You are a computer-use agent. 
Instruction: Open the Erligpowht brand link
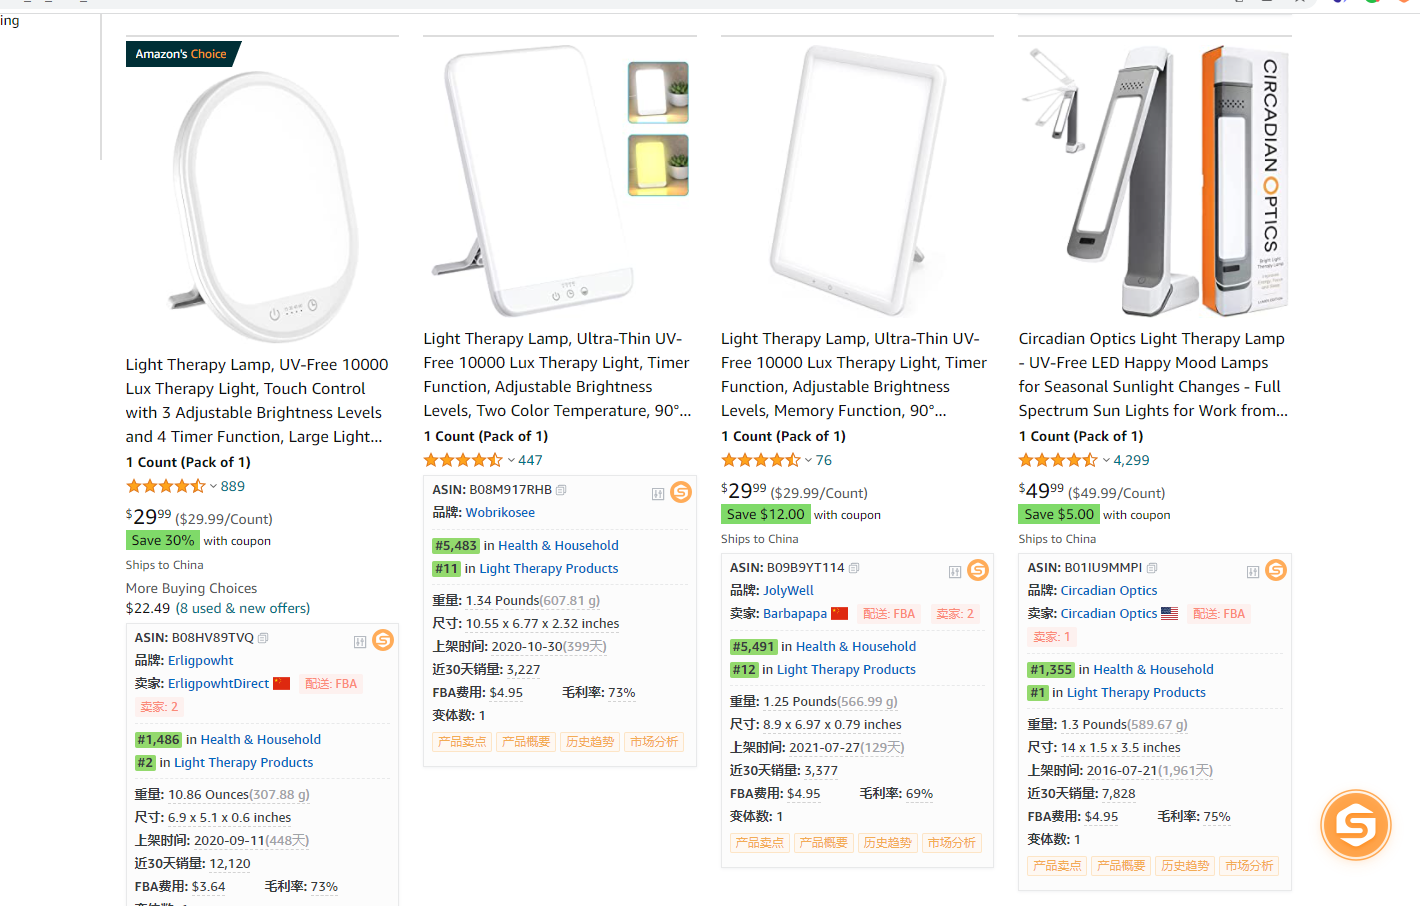tap(200, 661)
